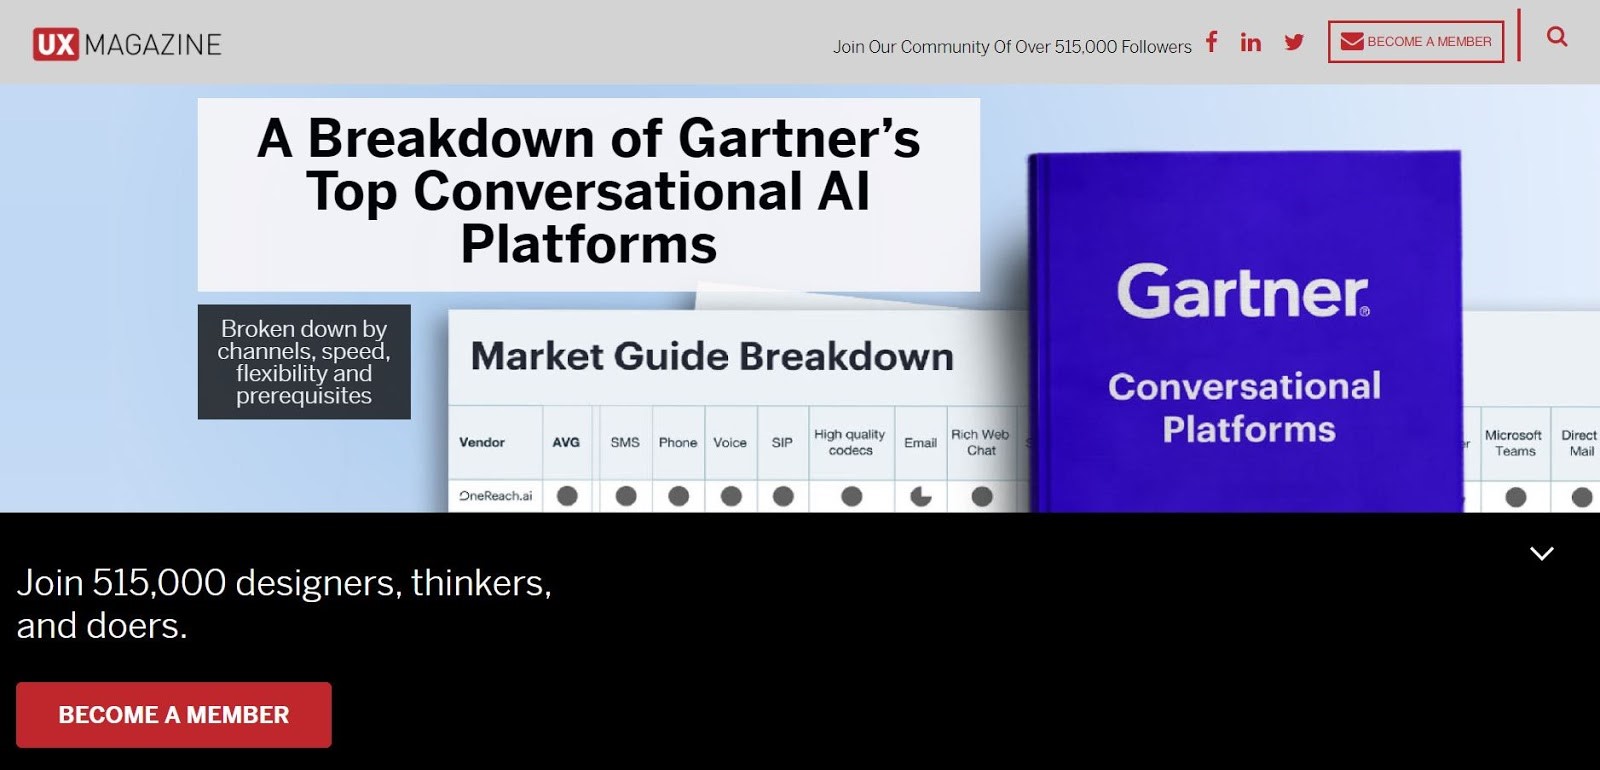This screenshot has height=770, width=1600.
Task: Open the Twitter bird icon
Action: pyautogui.click(x=1294, y=42)
